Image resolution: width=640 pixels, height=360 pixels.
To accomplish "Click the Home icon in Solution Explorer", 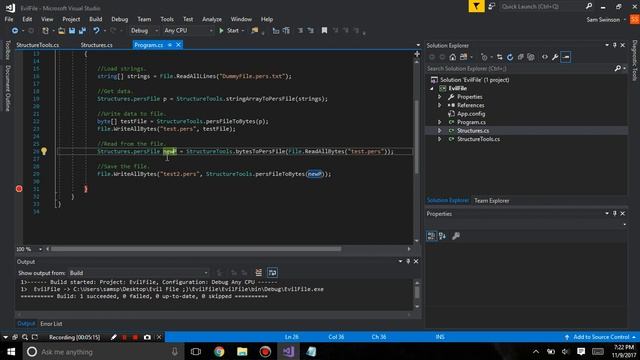I will click(453, 57).
